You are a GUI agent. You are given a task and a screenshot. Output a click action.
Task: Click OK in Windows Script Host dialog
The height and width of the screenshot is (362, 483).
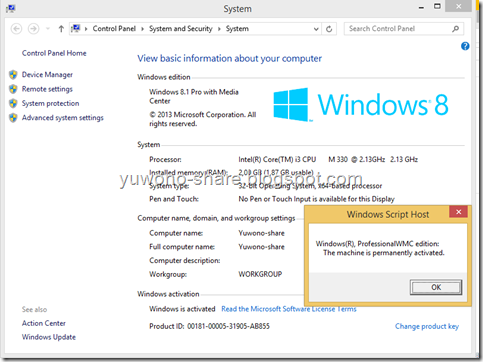(436, 287)
